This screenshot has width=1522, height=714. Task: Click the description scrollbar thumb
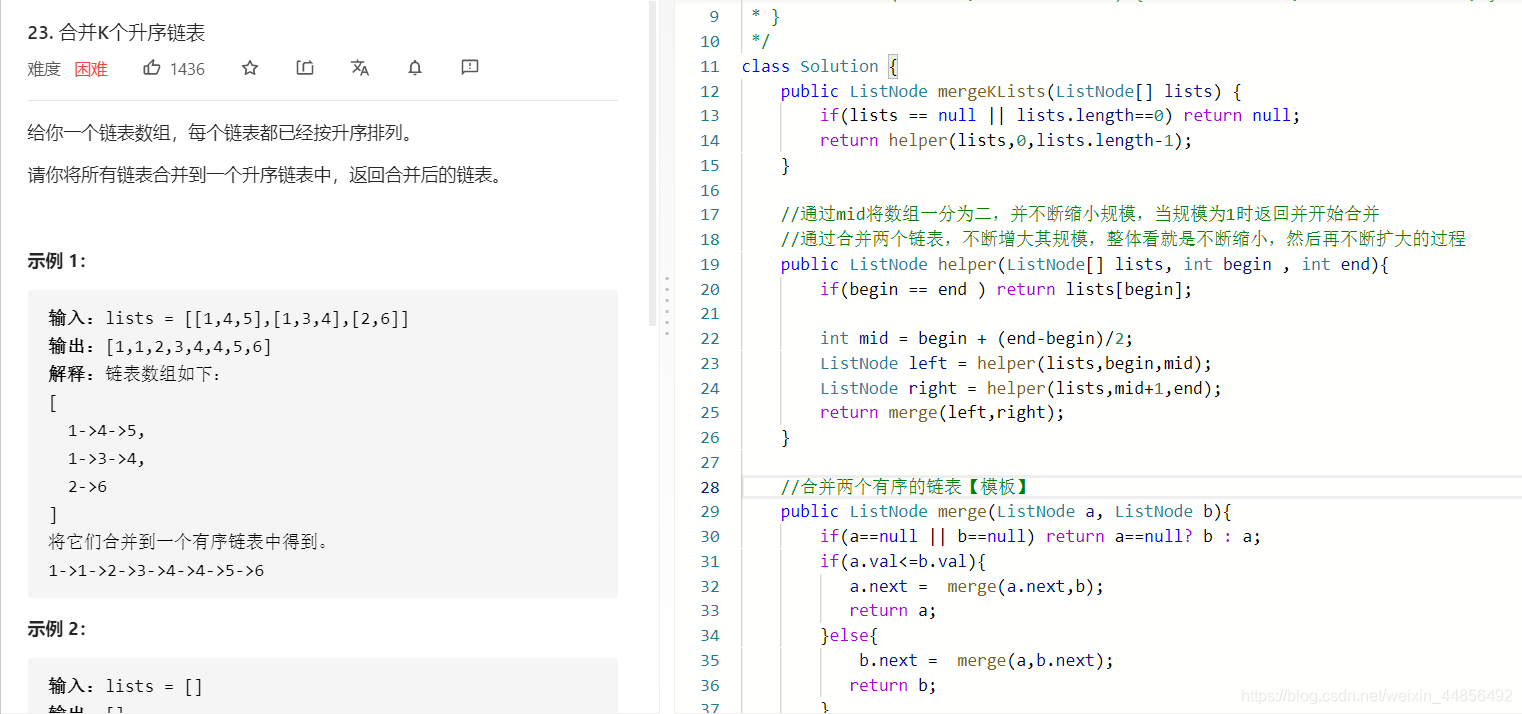[x=653, y=165]
